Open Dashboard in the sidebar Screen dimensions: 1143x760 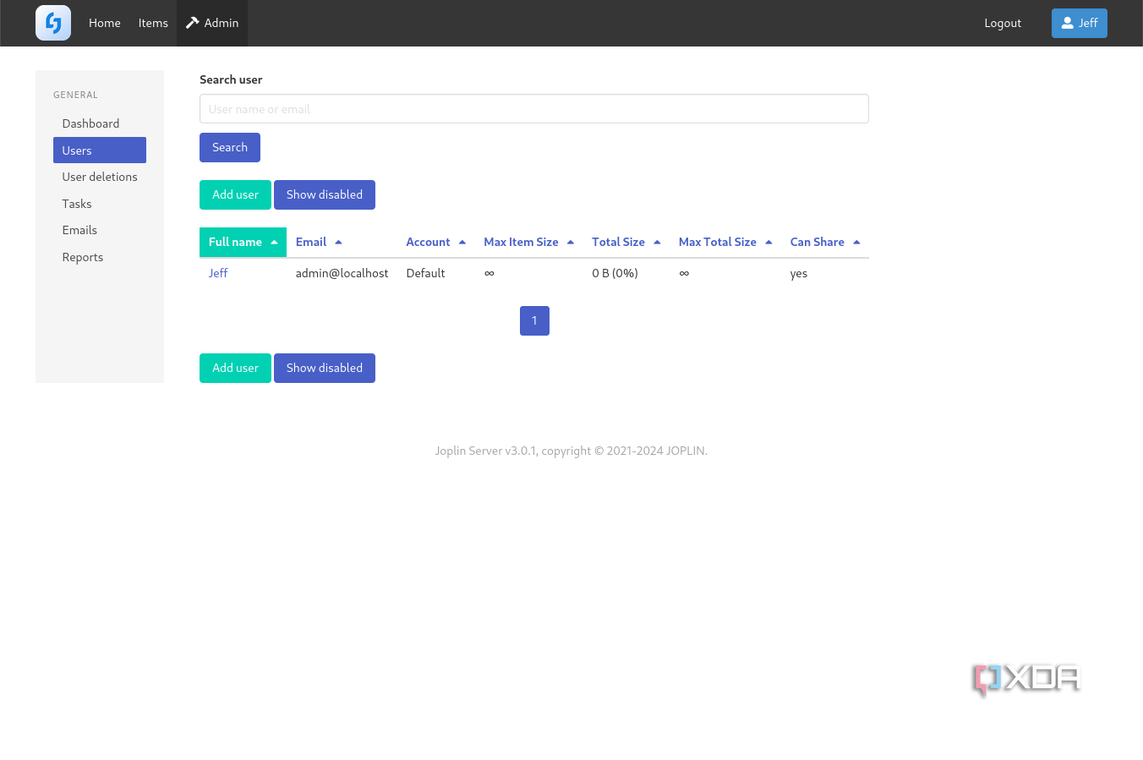click(x=100, y=124)
